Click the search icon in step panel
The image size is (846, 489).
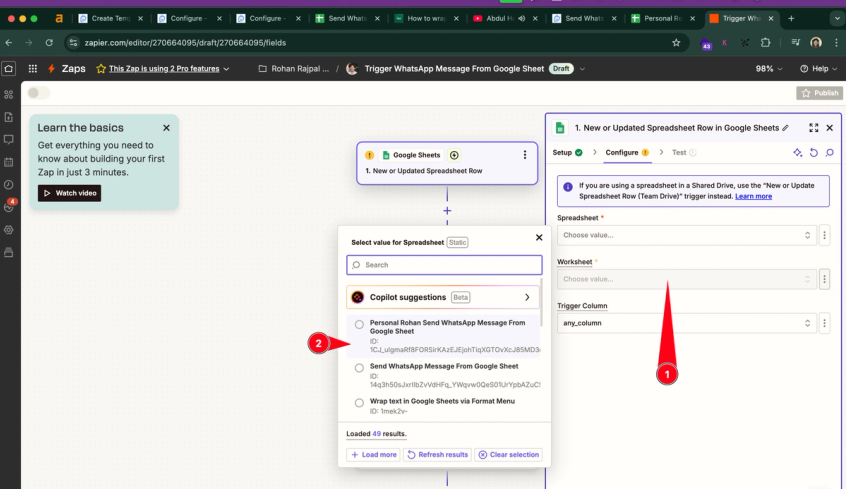pyautogui.click(x=830, y=153)
